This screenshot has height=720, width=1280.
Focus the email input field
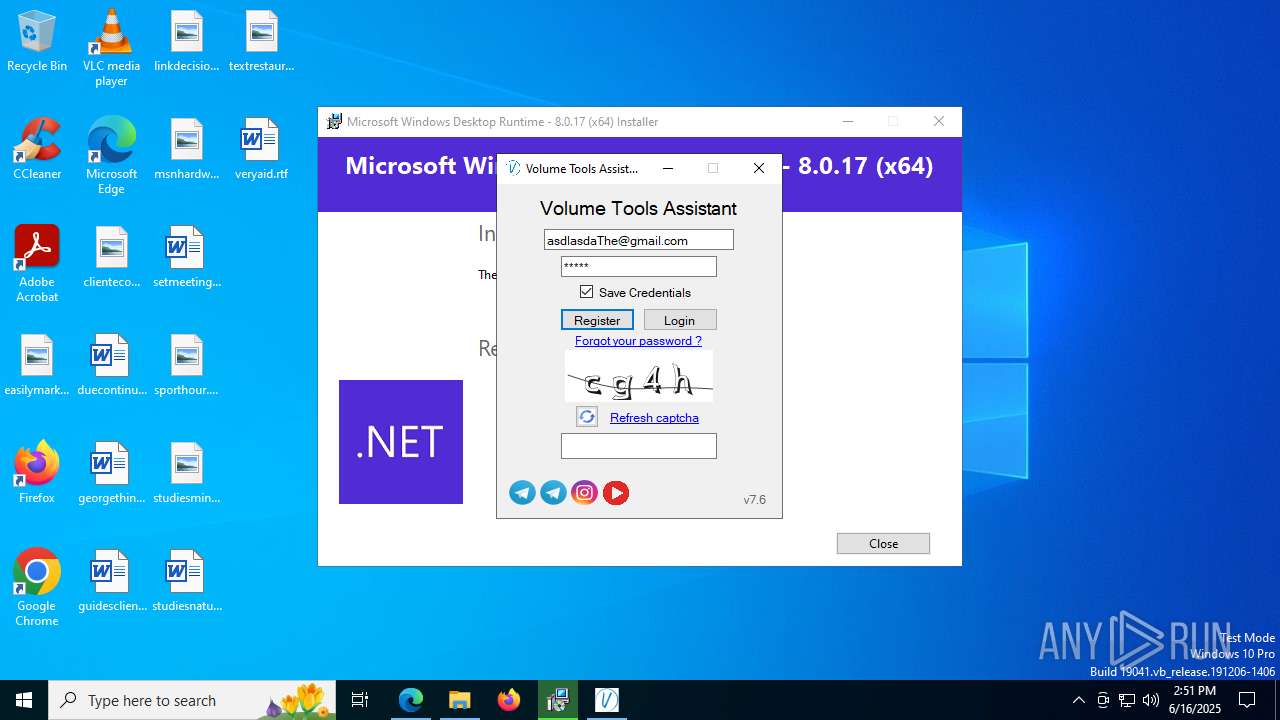[x=639, y=240]
